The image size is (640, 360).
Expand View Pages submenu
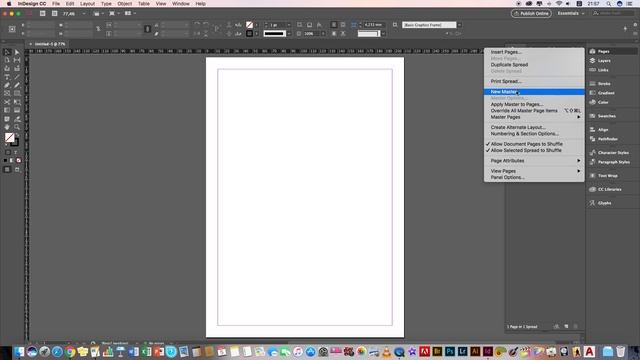pyautogui.click(x=534, y=171)
